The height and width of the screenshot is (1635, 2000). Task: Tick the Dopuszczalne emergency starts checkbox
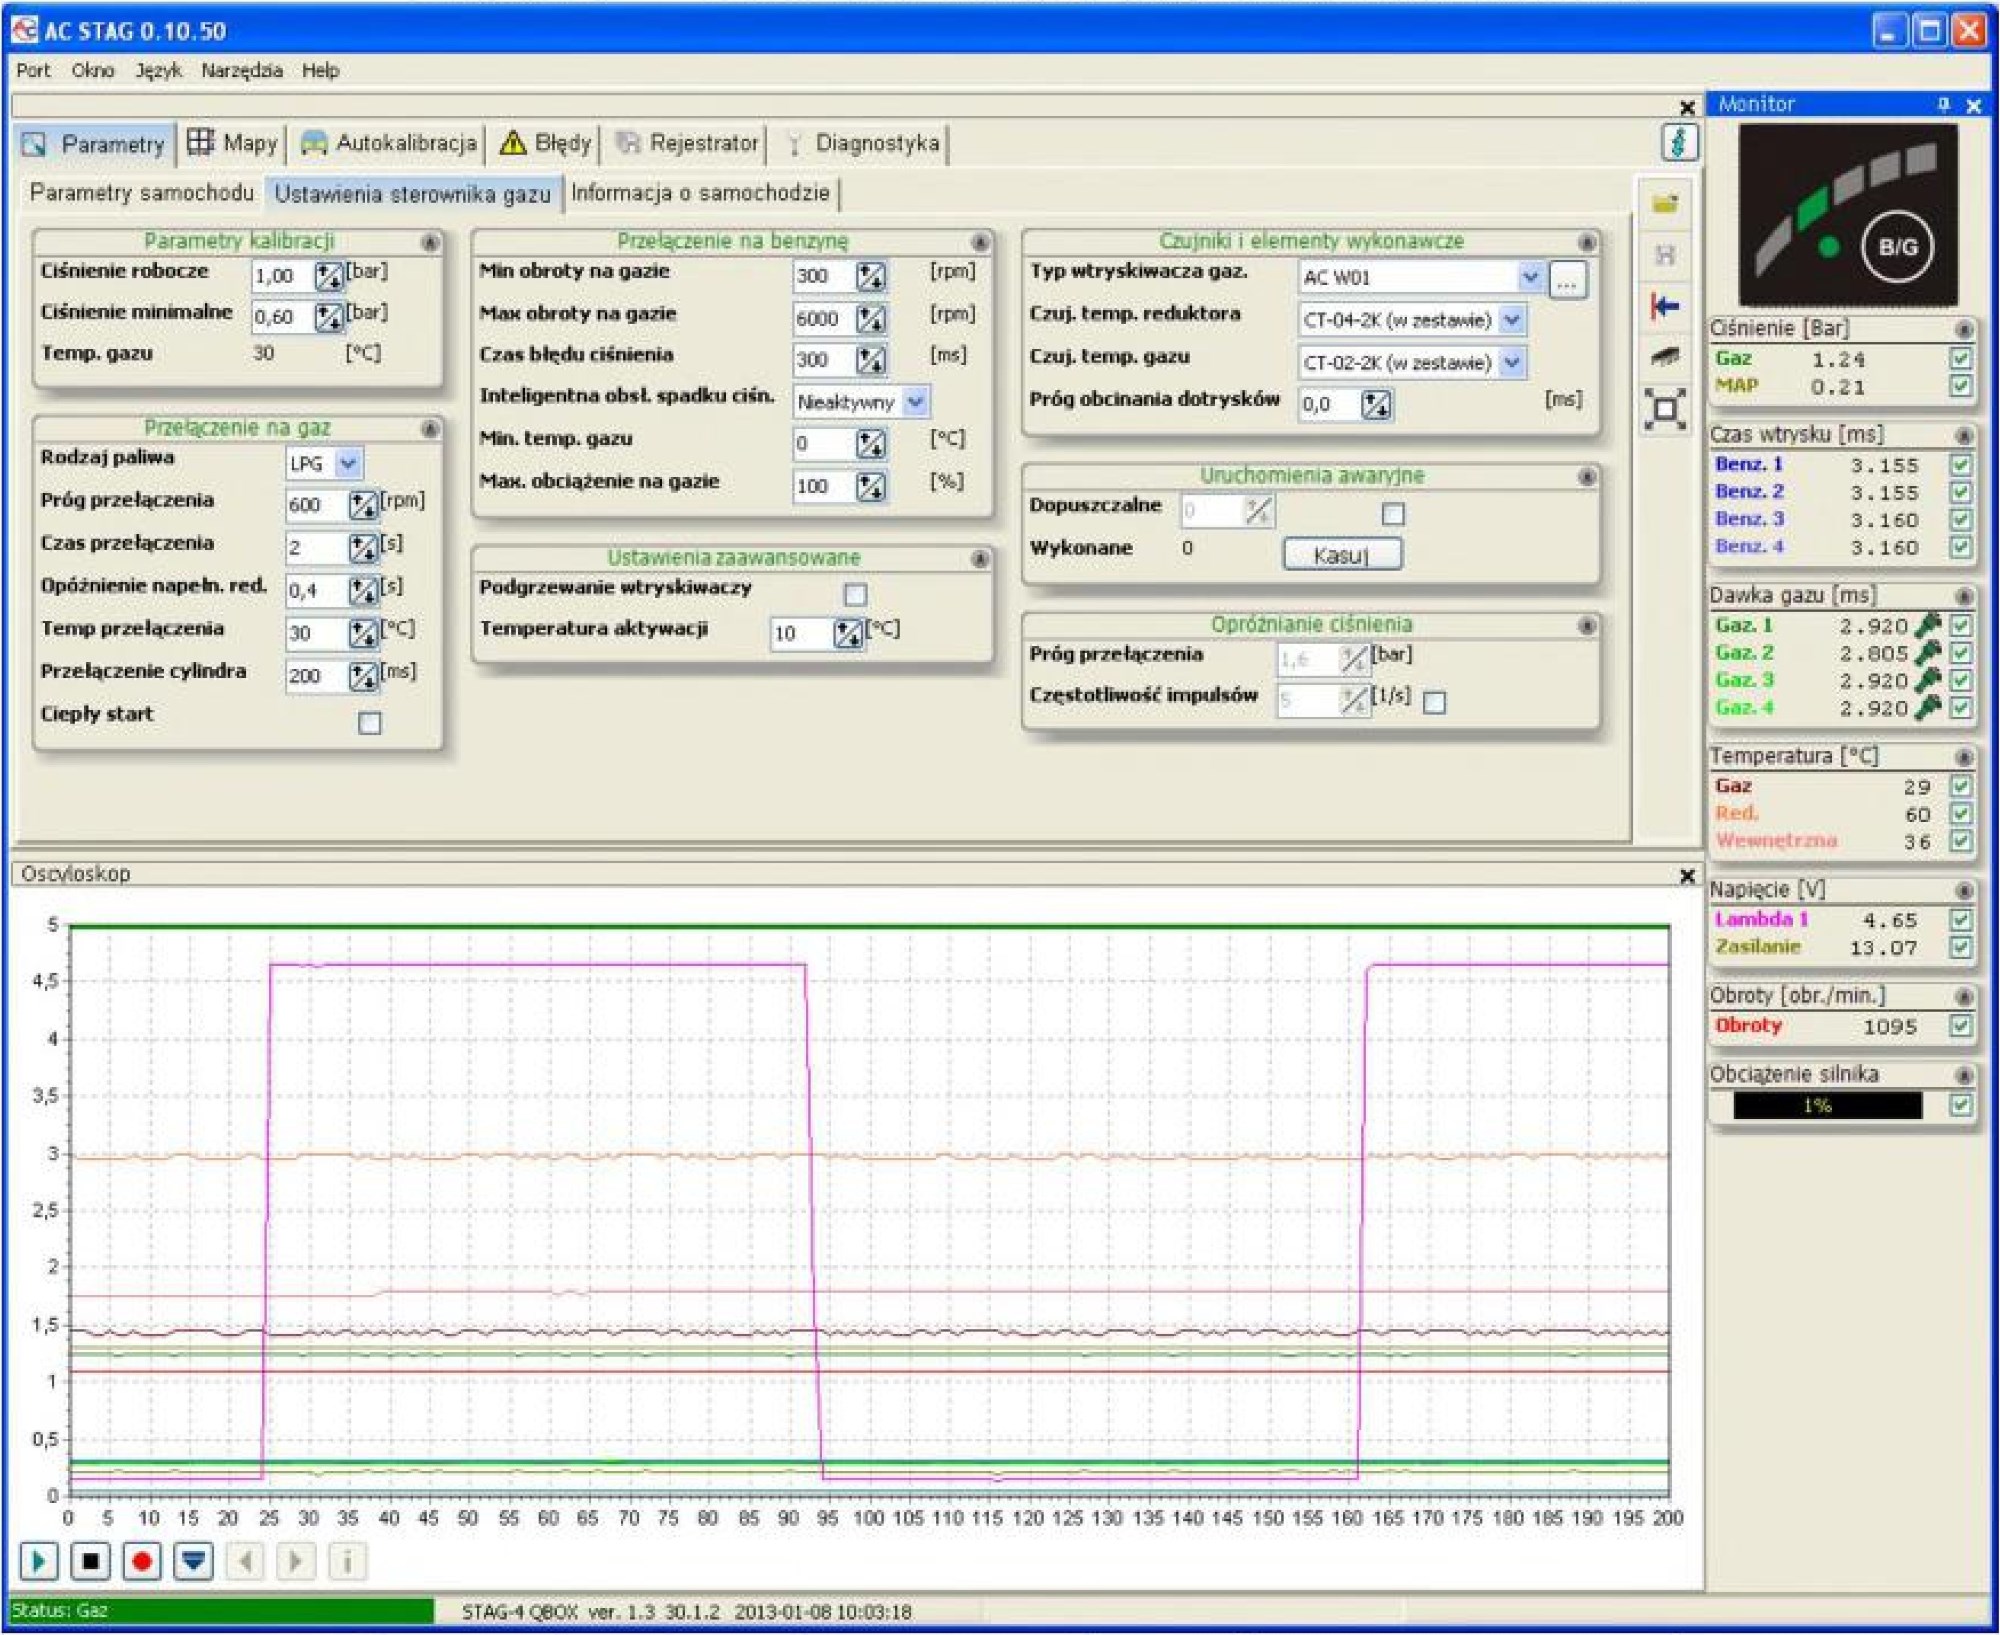click(x=1393, y=514)
